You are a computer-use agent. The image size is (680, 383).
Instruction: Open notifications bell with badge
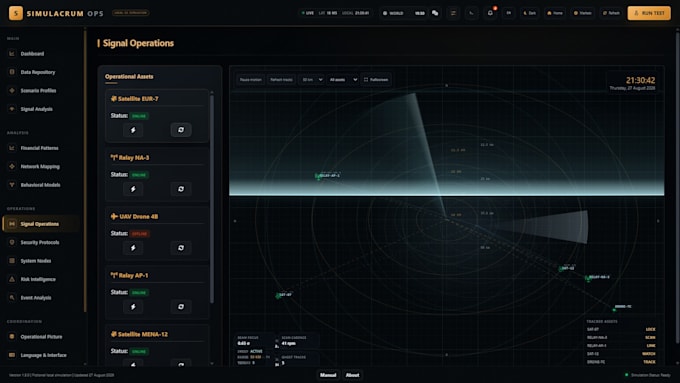tap(490, 13)
